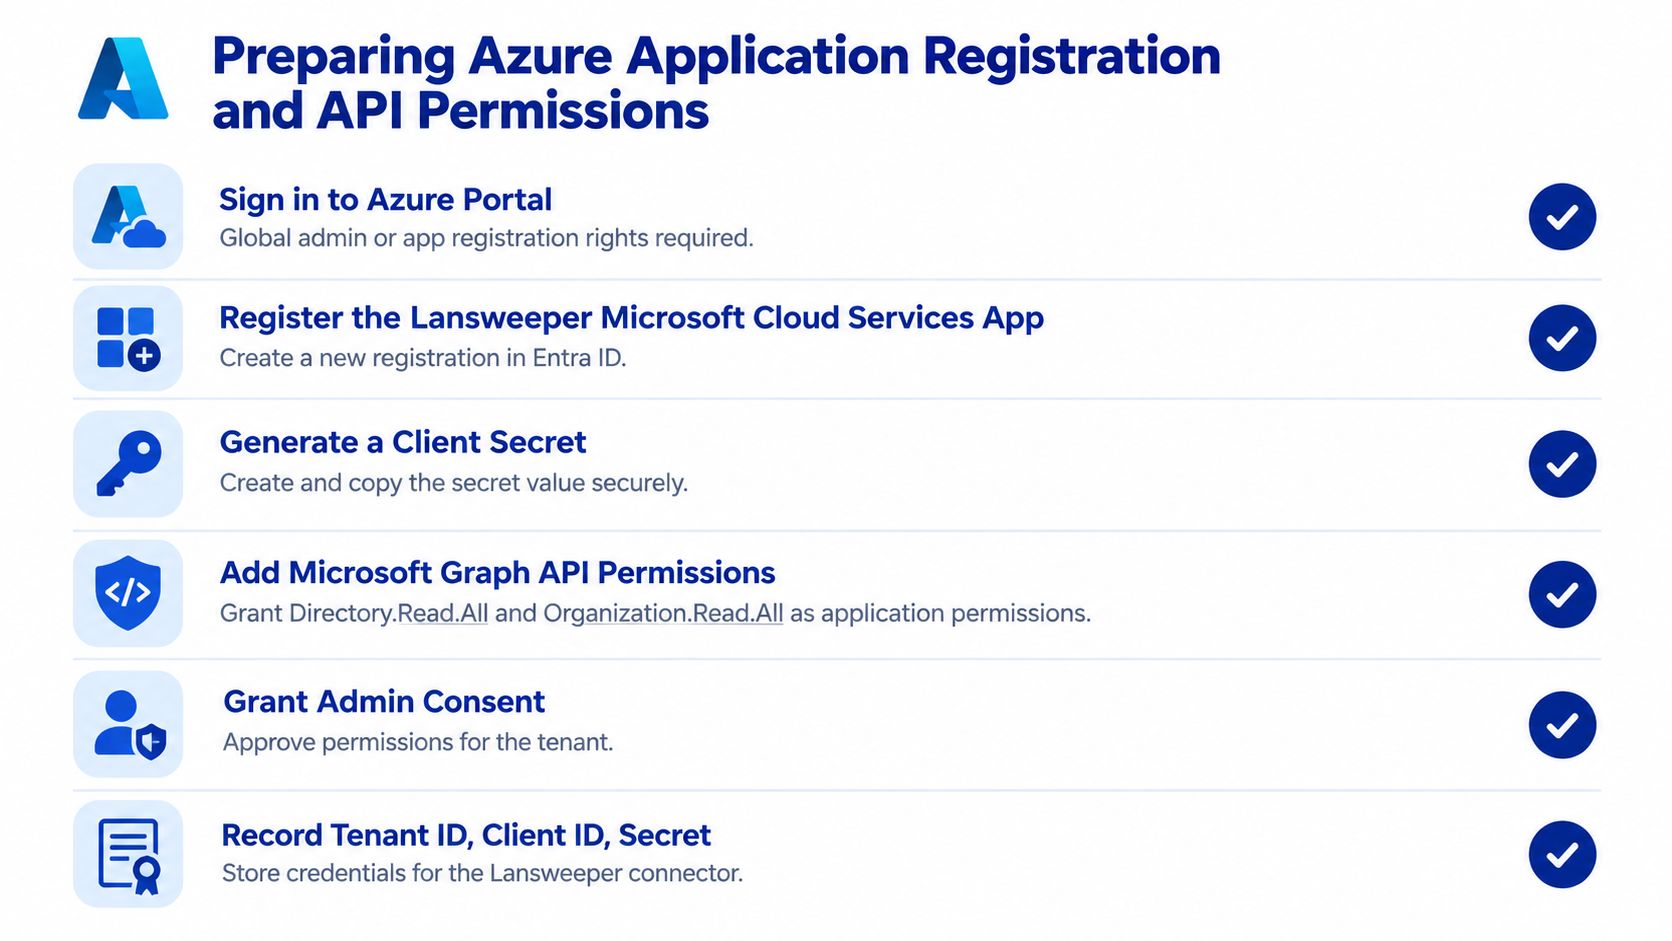The width and height of the screenshot is (1672, 941).
Task: Open the 'Record Tenant ID, Client ID, Secret' heading
Action: pyautogui.click(x=466, y=835)
